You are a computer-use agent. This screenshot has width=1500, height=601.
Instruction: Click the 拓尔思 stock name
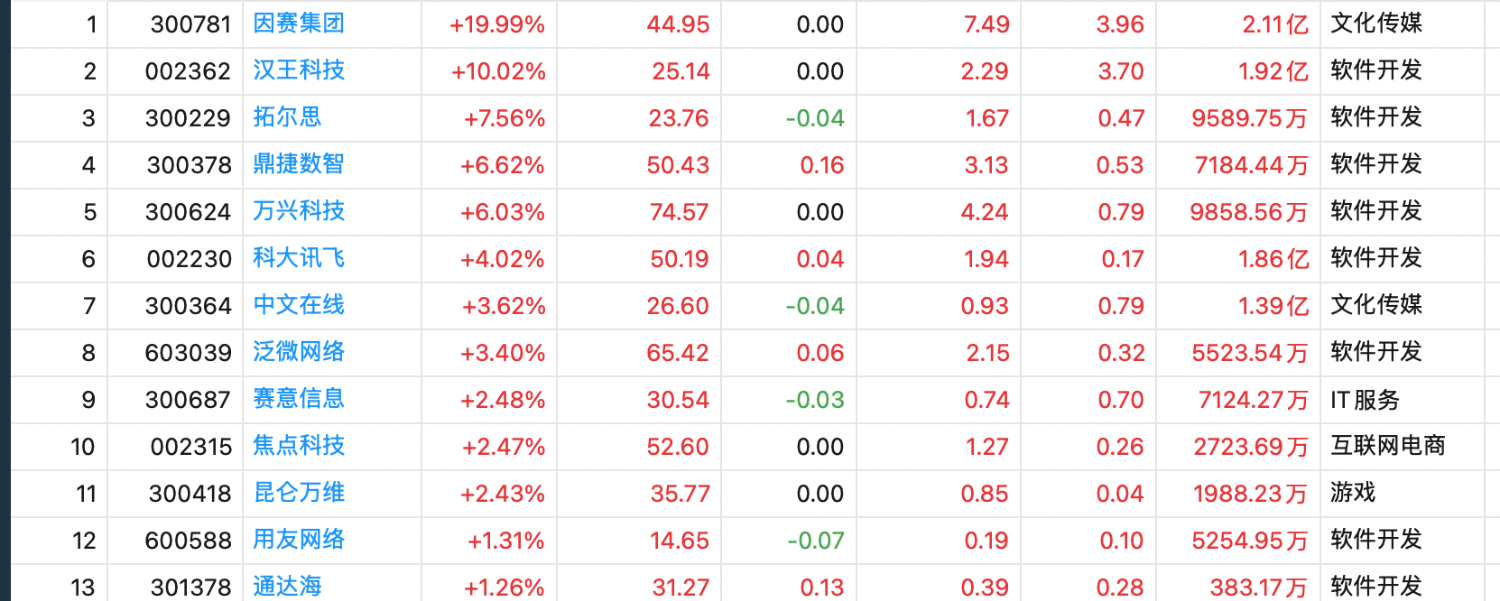[288, 118]
